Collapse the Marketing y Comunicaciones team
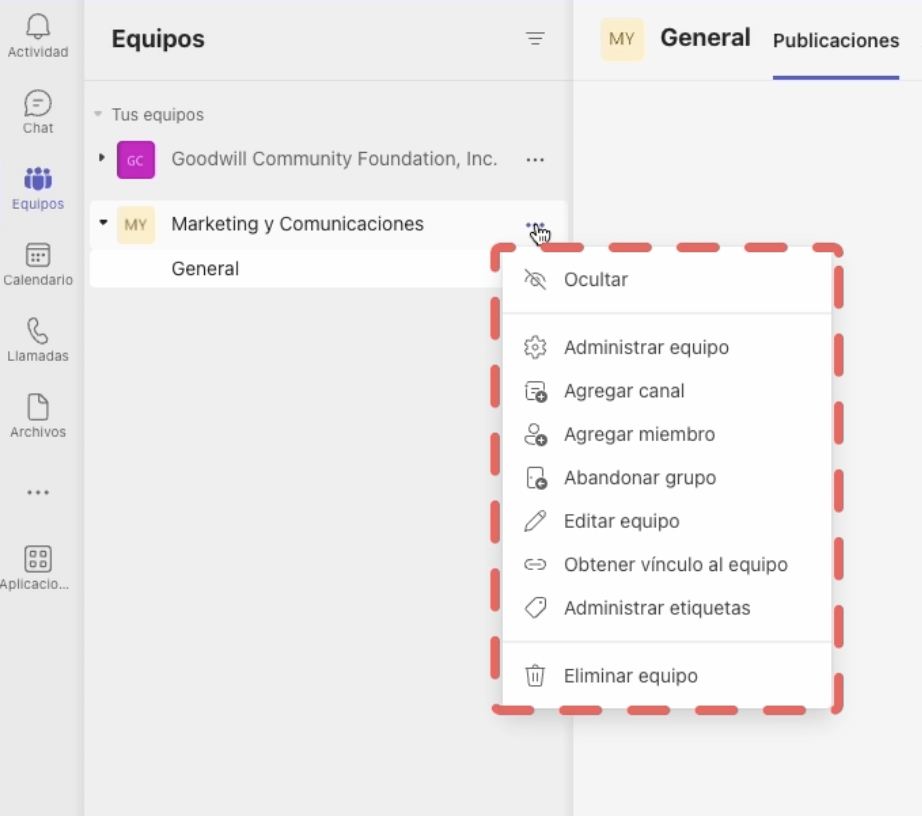This screenshot has width=922, height=816. pyautogui.click(x=103, y=224)
